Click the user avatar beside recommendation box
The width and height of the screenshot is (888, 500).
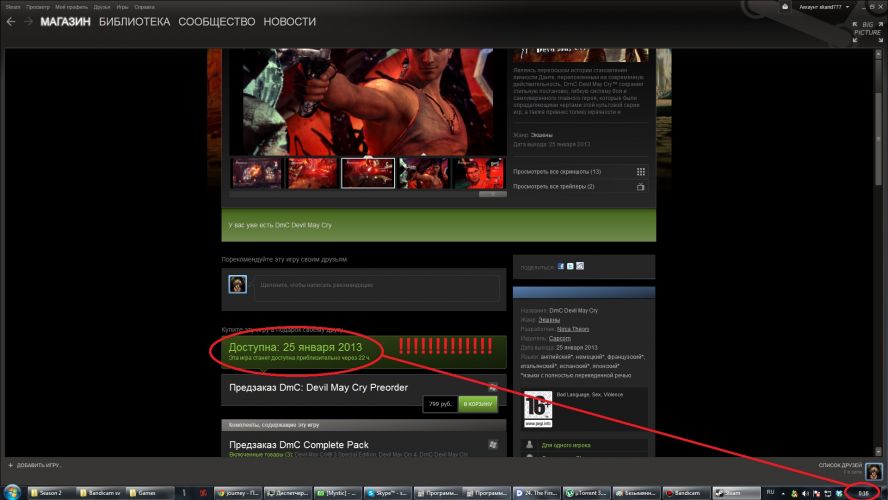pos(237,284)
